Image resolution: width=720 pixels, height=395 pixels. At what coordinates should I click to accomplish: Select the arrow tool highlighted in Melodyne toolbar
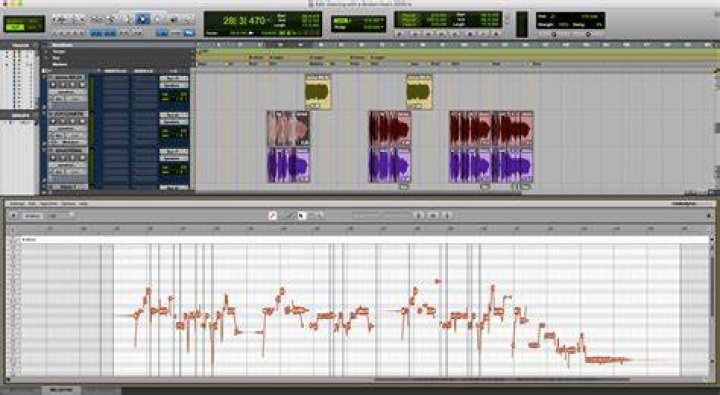pyautogui.click(x=302, y=215)
